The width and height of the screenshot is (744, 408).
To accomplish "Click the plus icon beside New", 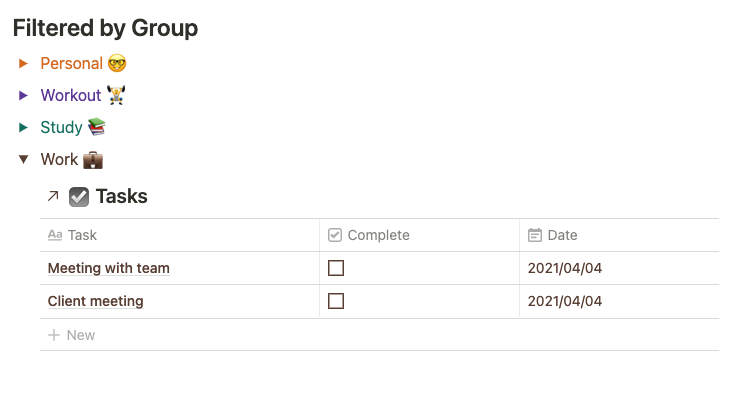I will [x=54, y=335].
